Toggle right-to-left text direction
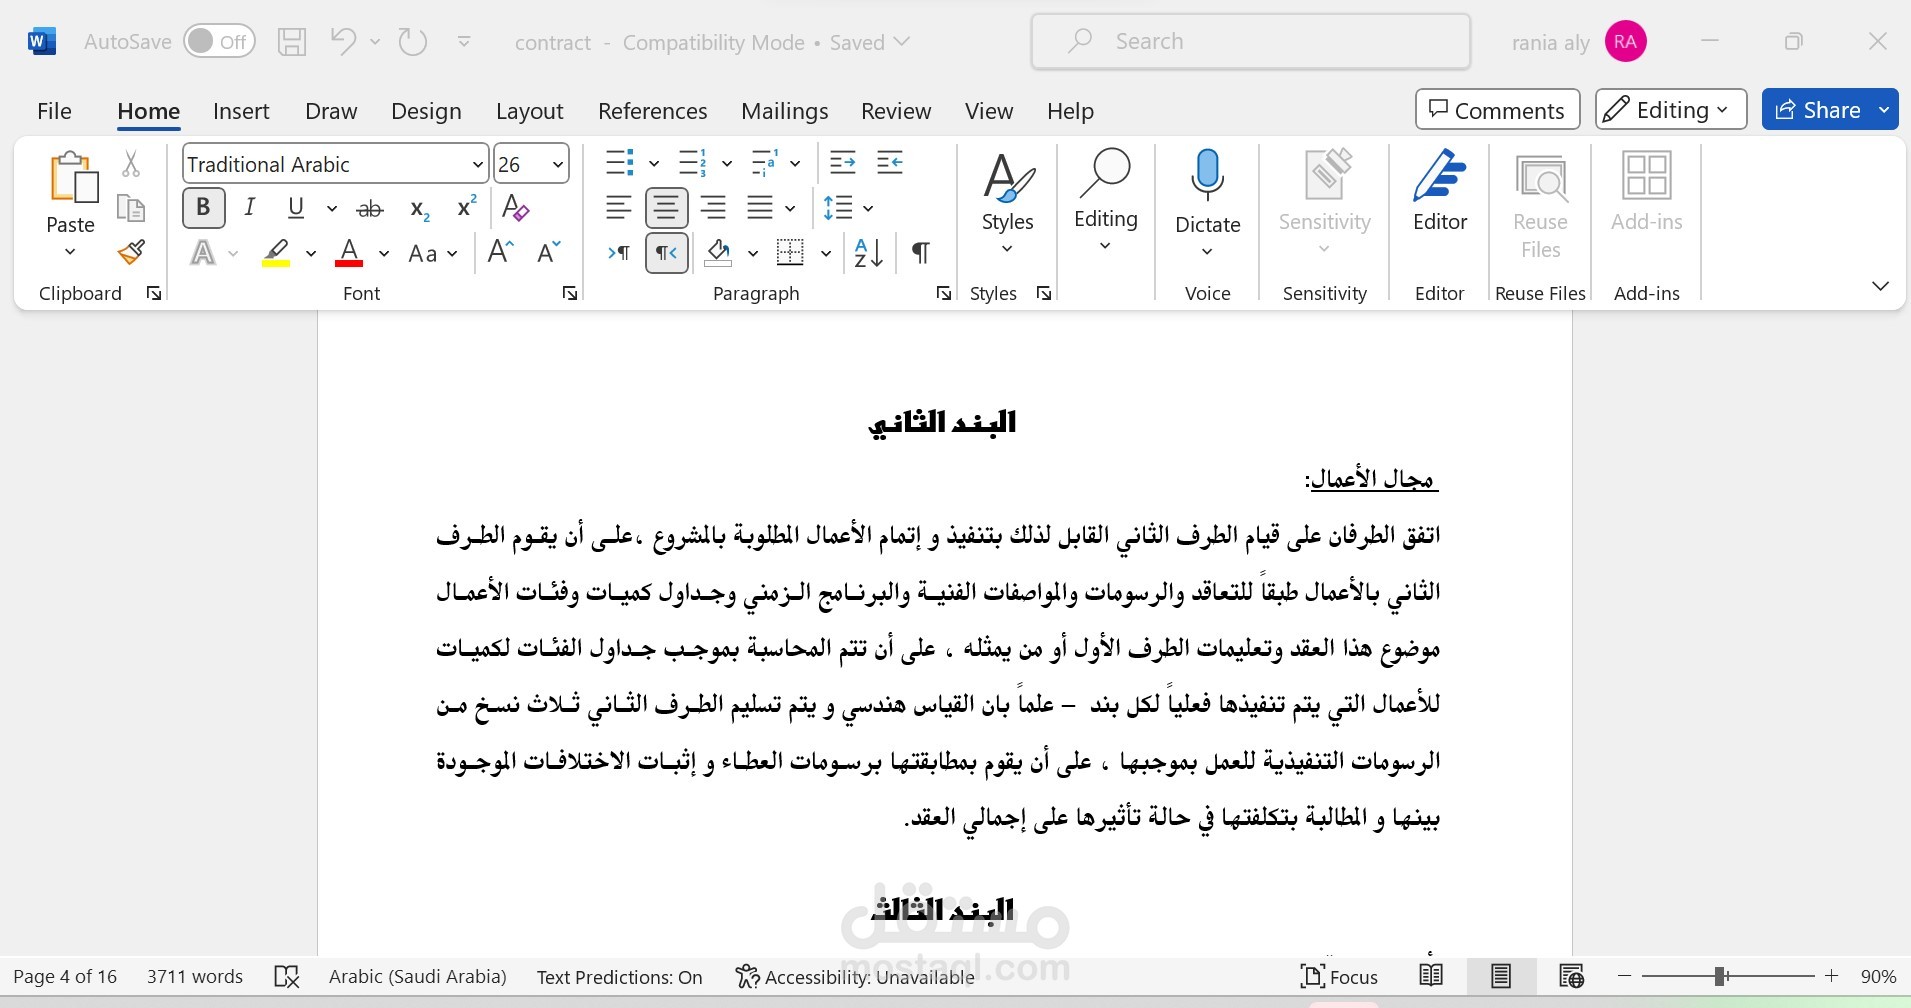 pyautogui.click(x=666, y=253)
